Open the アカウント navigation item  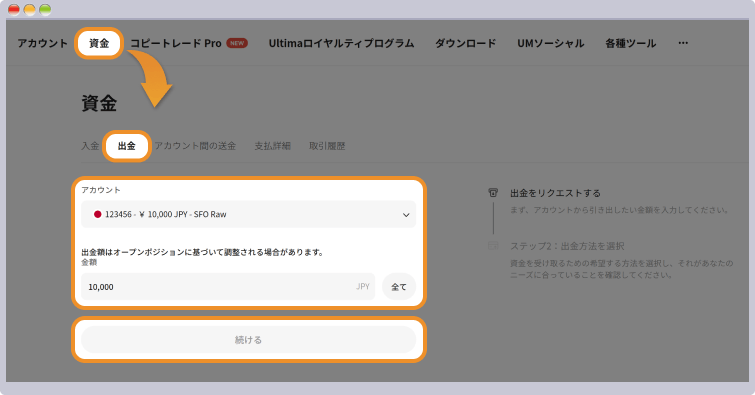(x=43, y=43)
